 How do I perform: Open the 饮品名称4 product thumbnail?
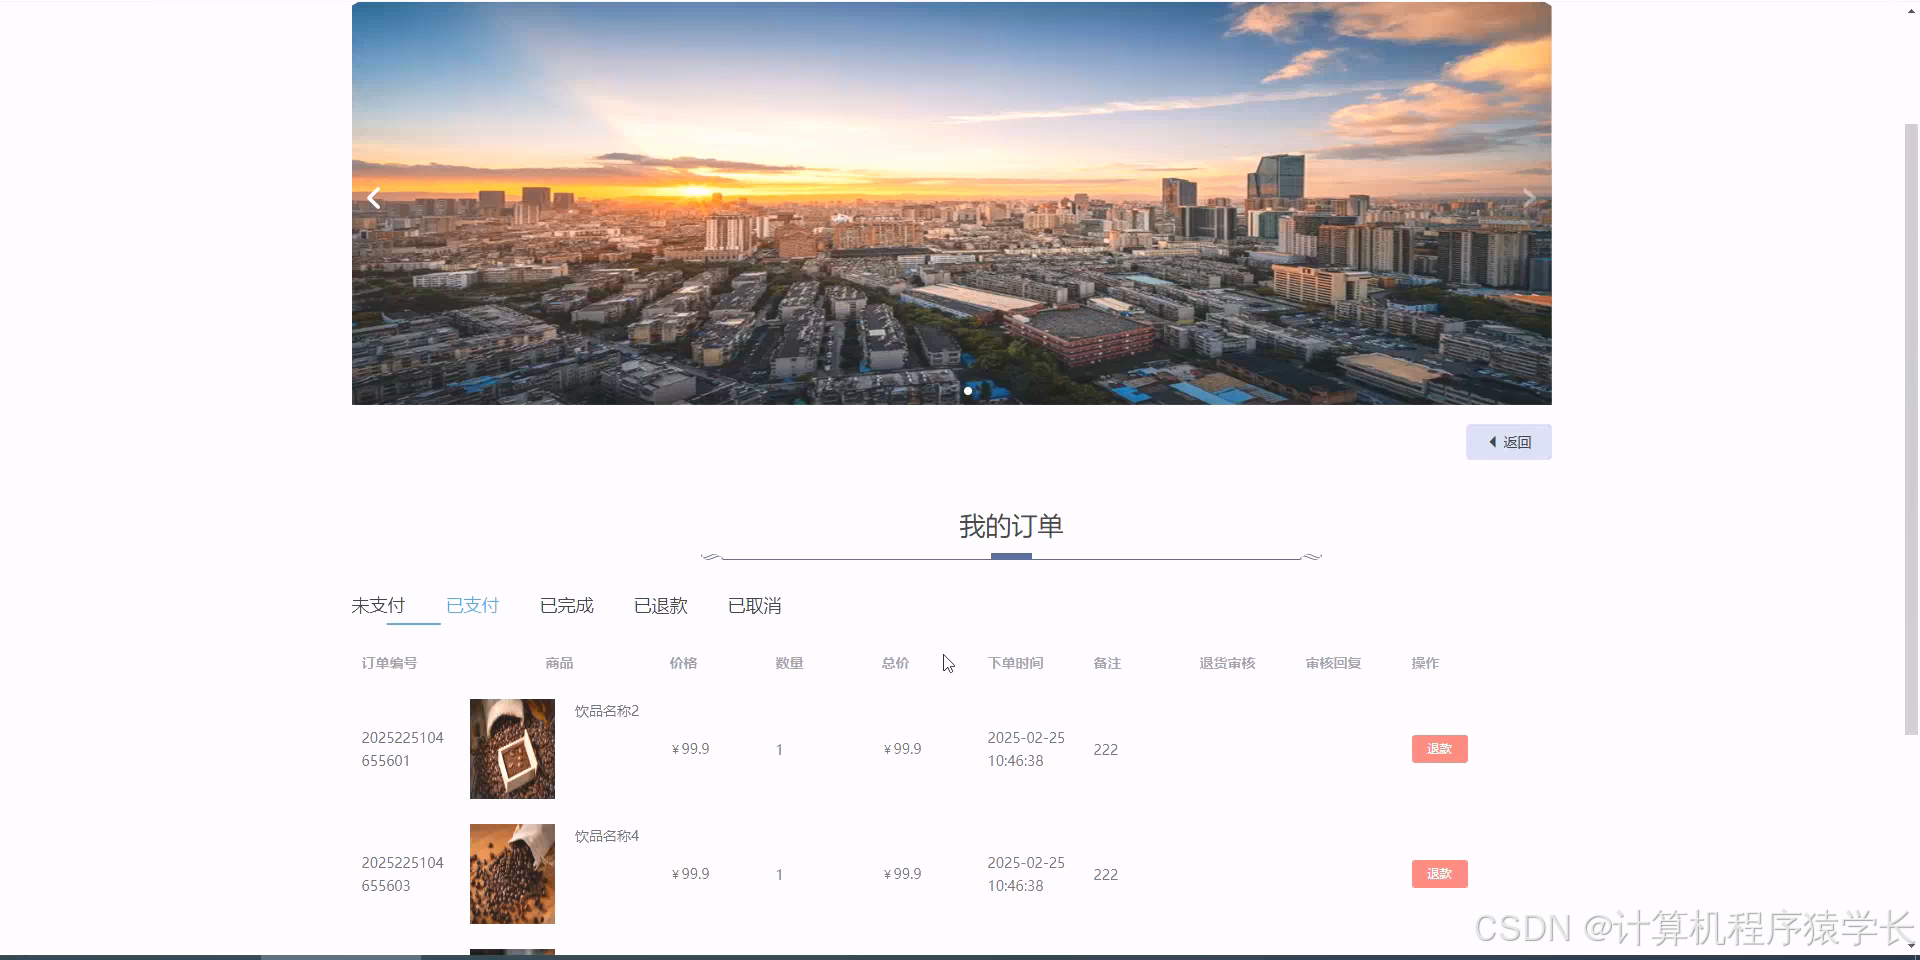[512, 874]
